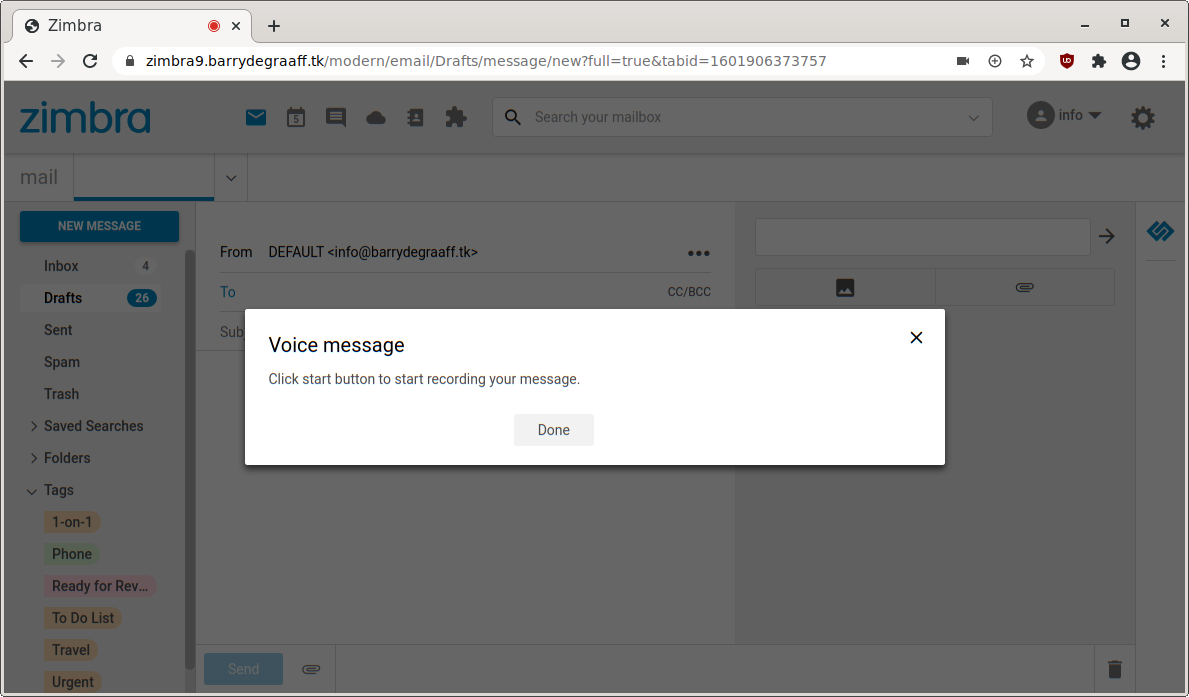Open the settings gear

pyautogui.click(x=1143, y=118)
